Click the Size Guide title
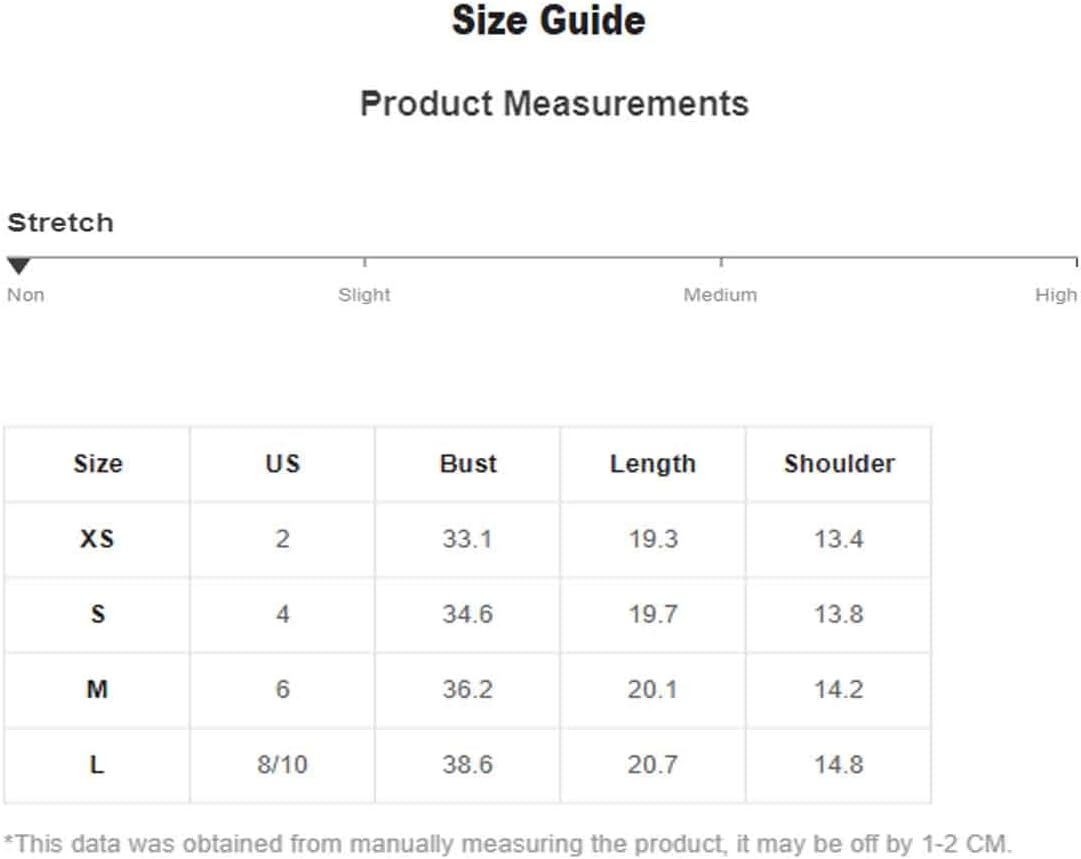Image resolution: width=1081 pixels, height=859 pixels. [549, 20]
